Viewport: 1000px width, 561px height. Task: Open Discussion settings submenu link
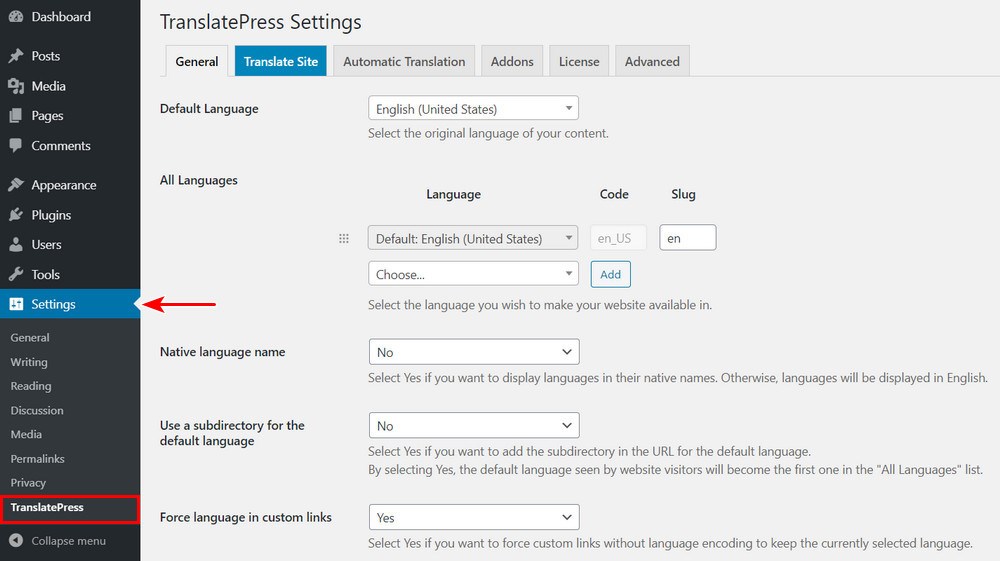[x=37, y=411]
